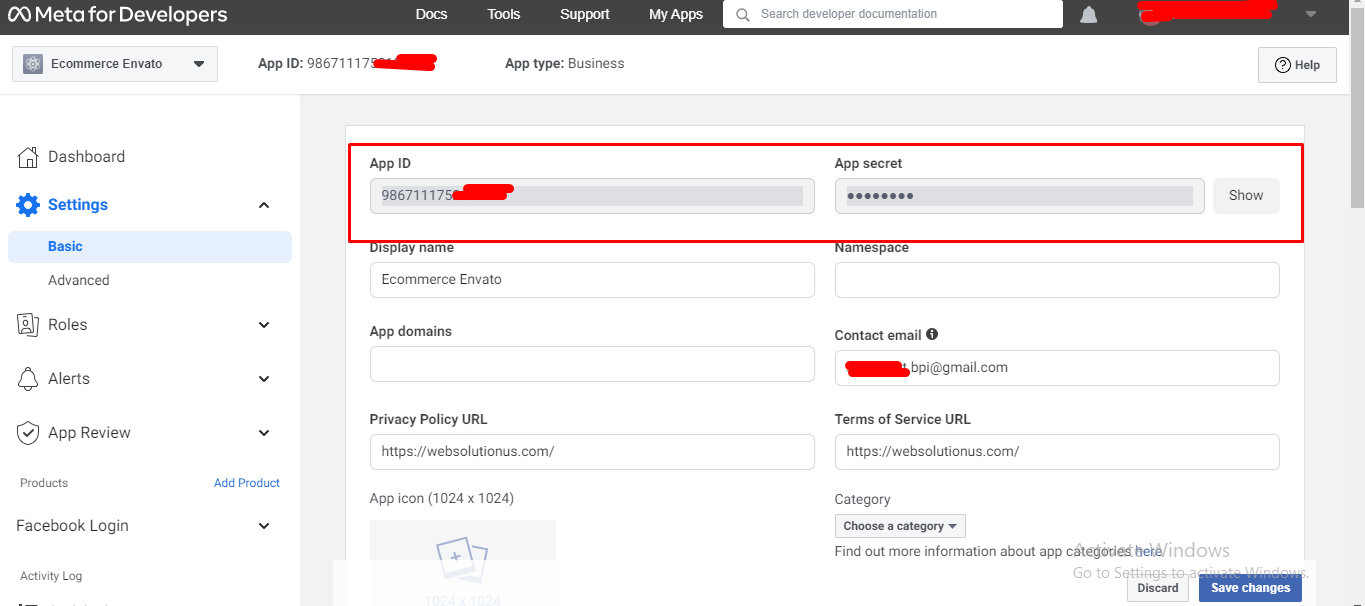The height and width of the screenshot is (606, 1365).
Task: Select the Advanced settings item
Action: point(79,281)
